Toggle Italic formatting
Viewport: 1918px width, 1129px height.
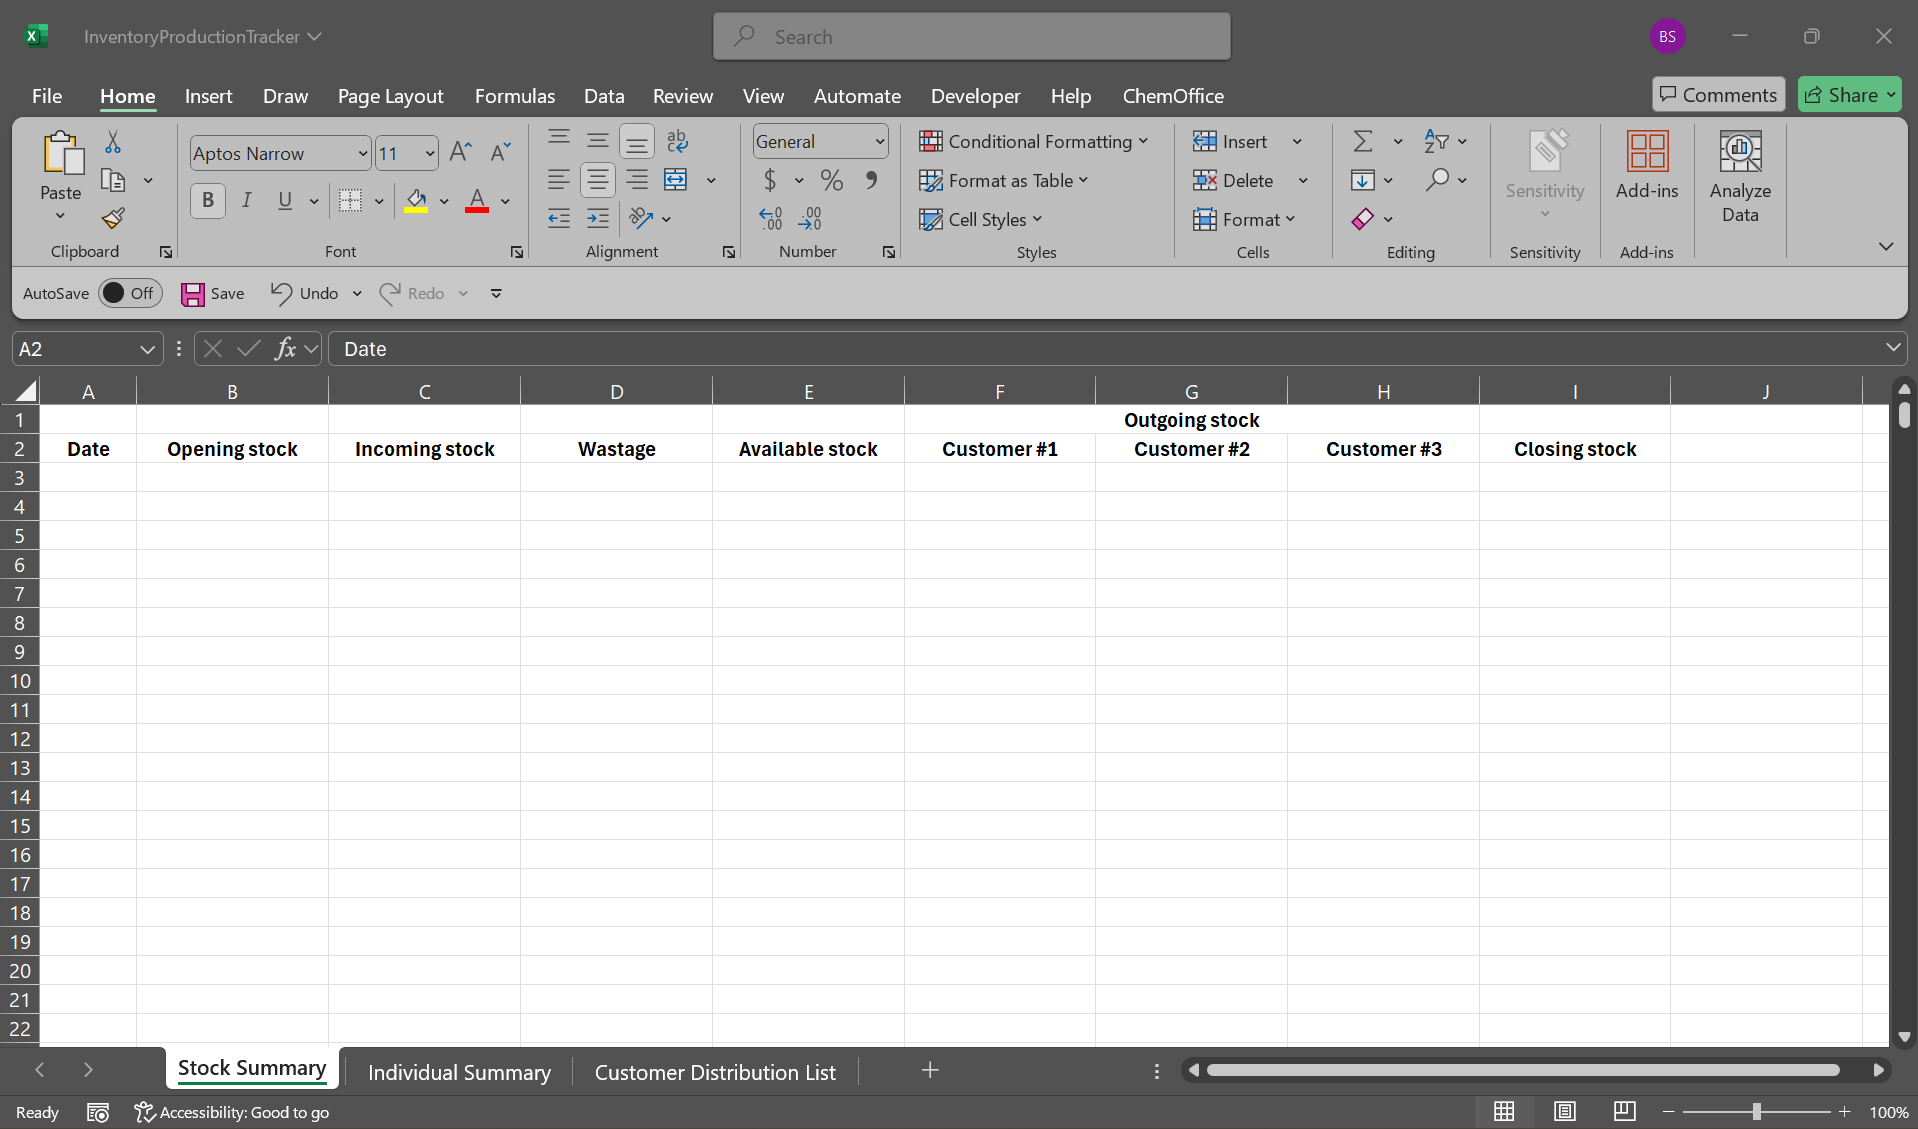click(246, 200)
